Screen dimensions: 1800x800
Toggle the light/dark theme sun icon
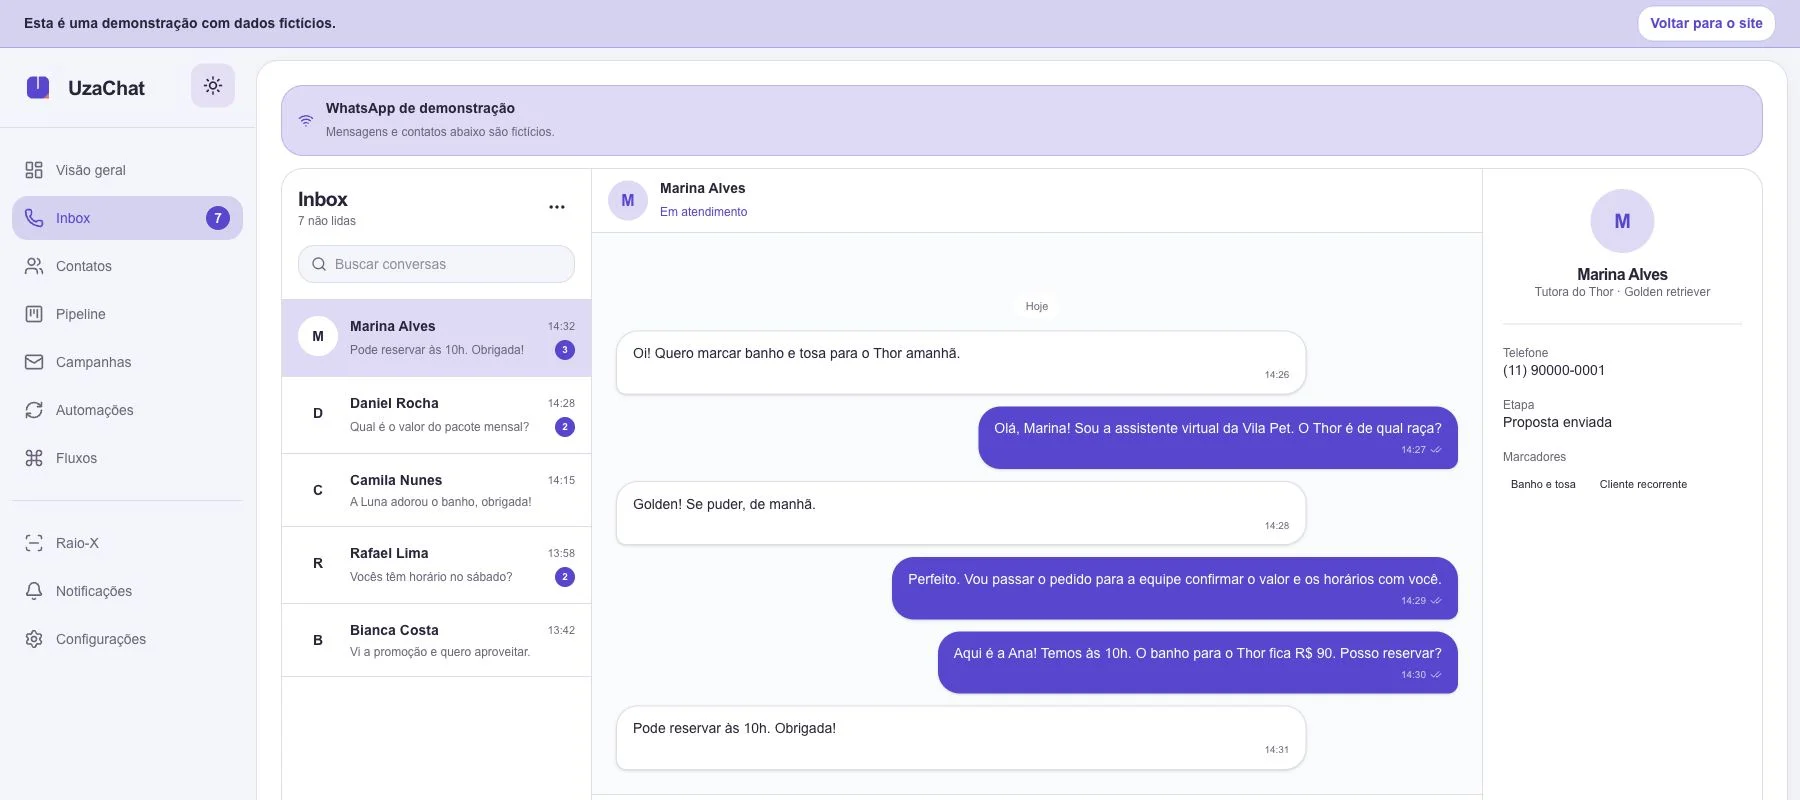pyautogui.click(x=213, y=86)
